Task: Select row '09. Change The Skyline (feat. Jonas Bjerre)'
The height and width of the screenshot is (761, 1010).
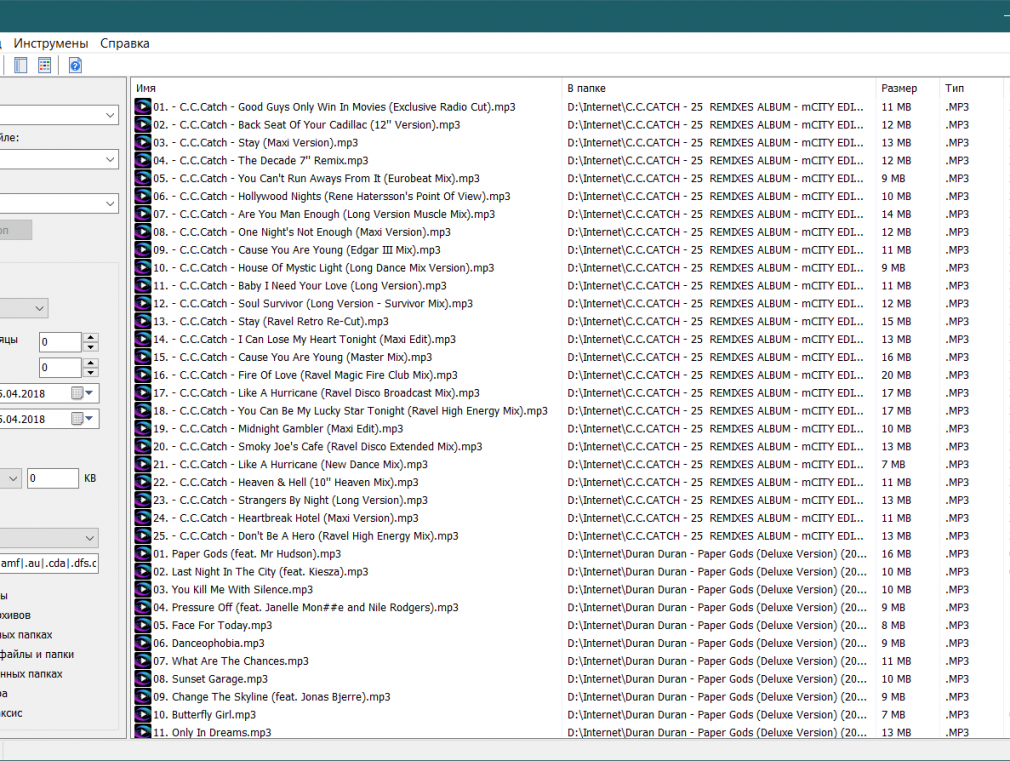Action: [567, 697]
